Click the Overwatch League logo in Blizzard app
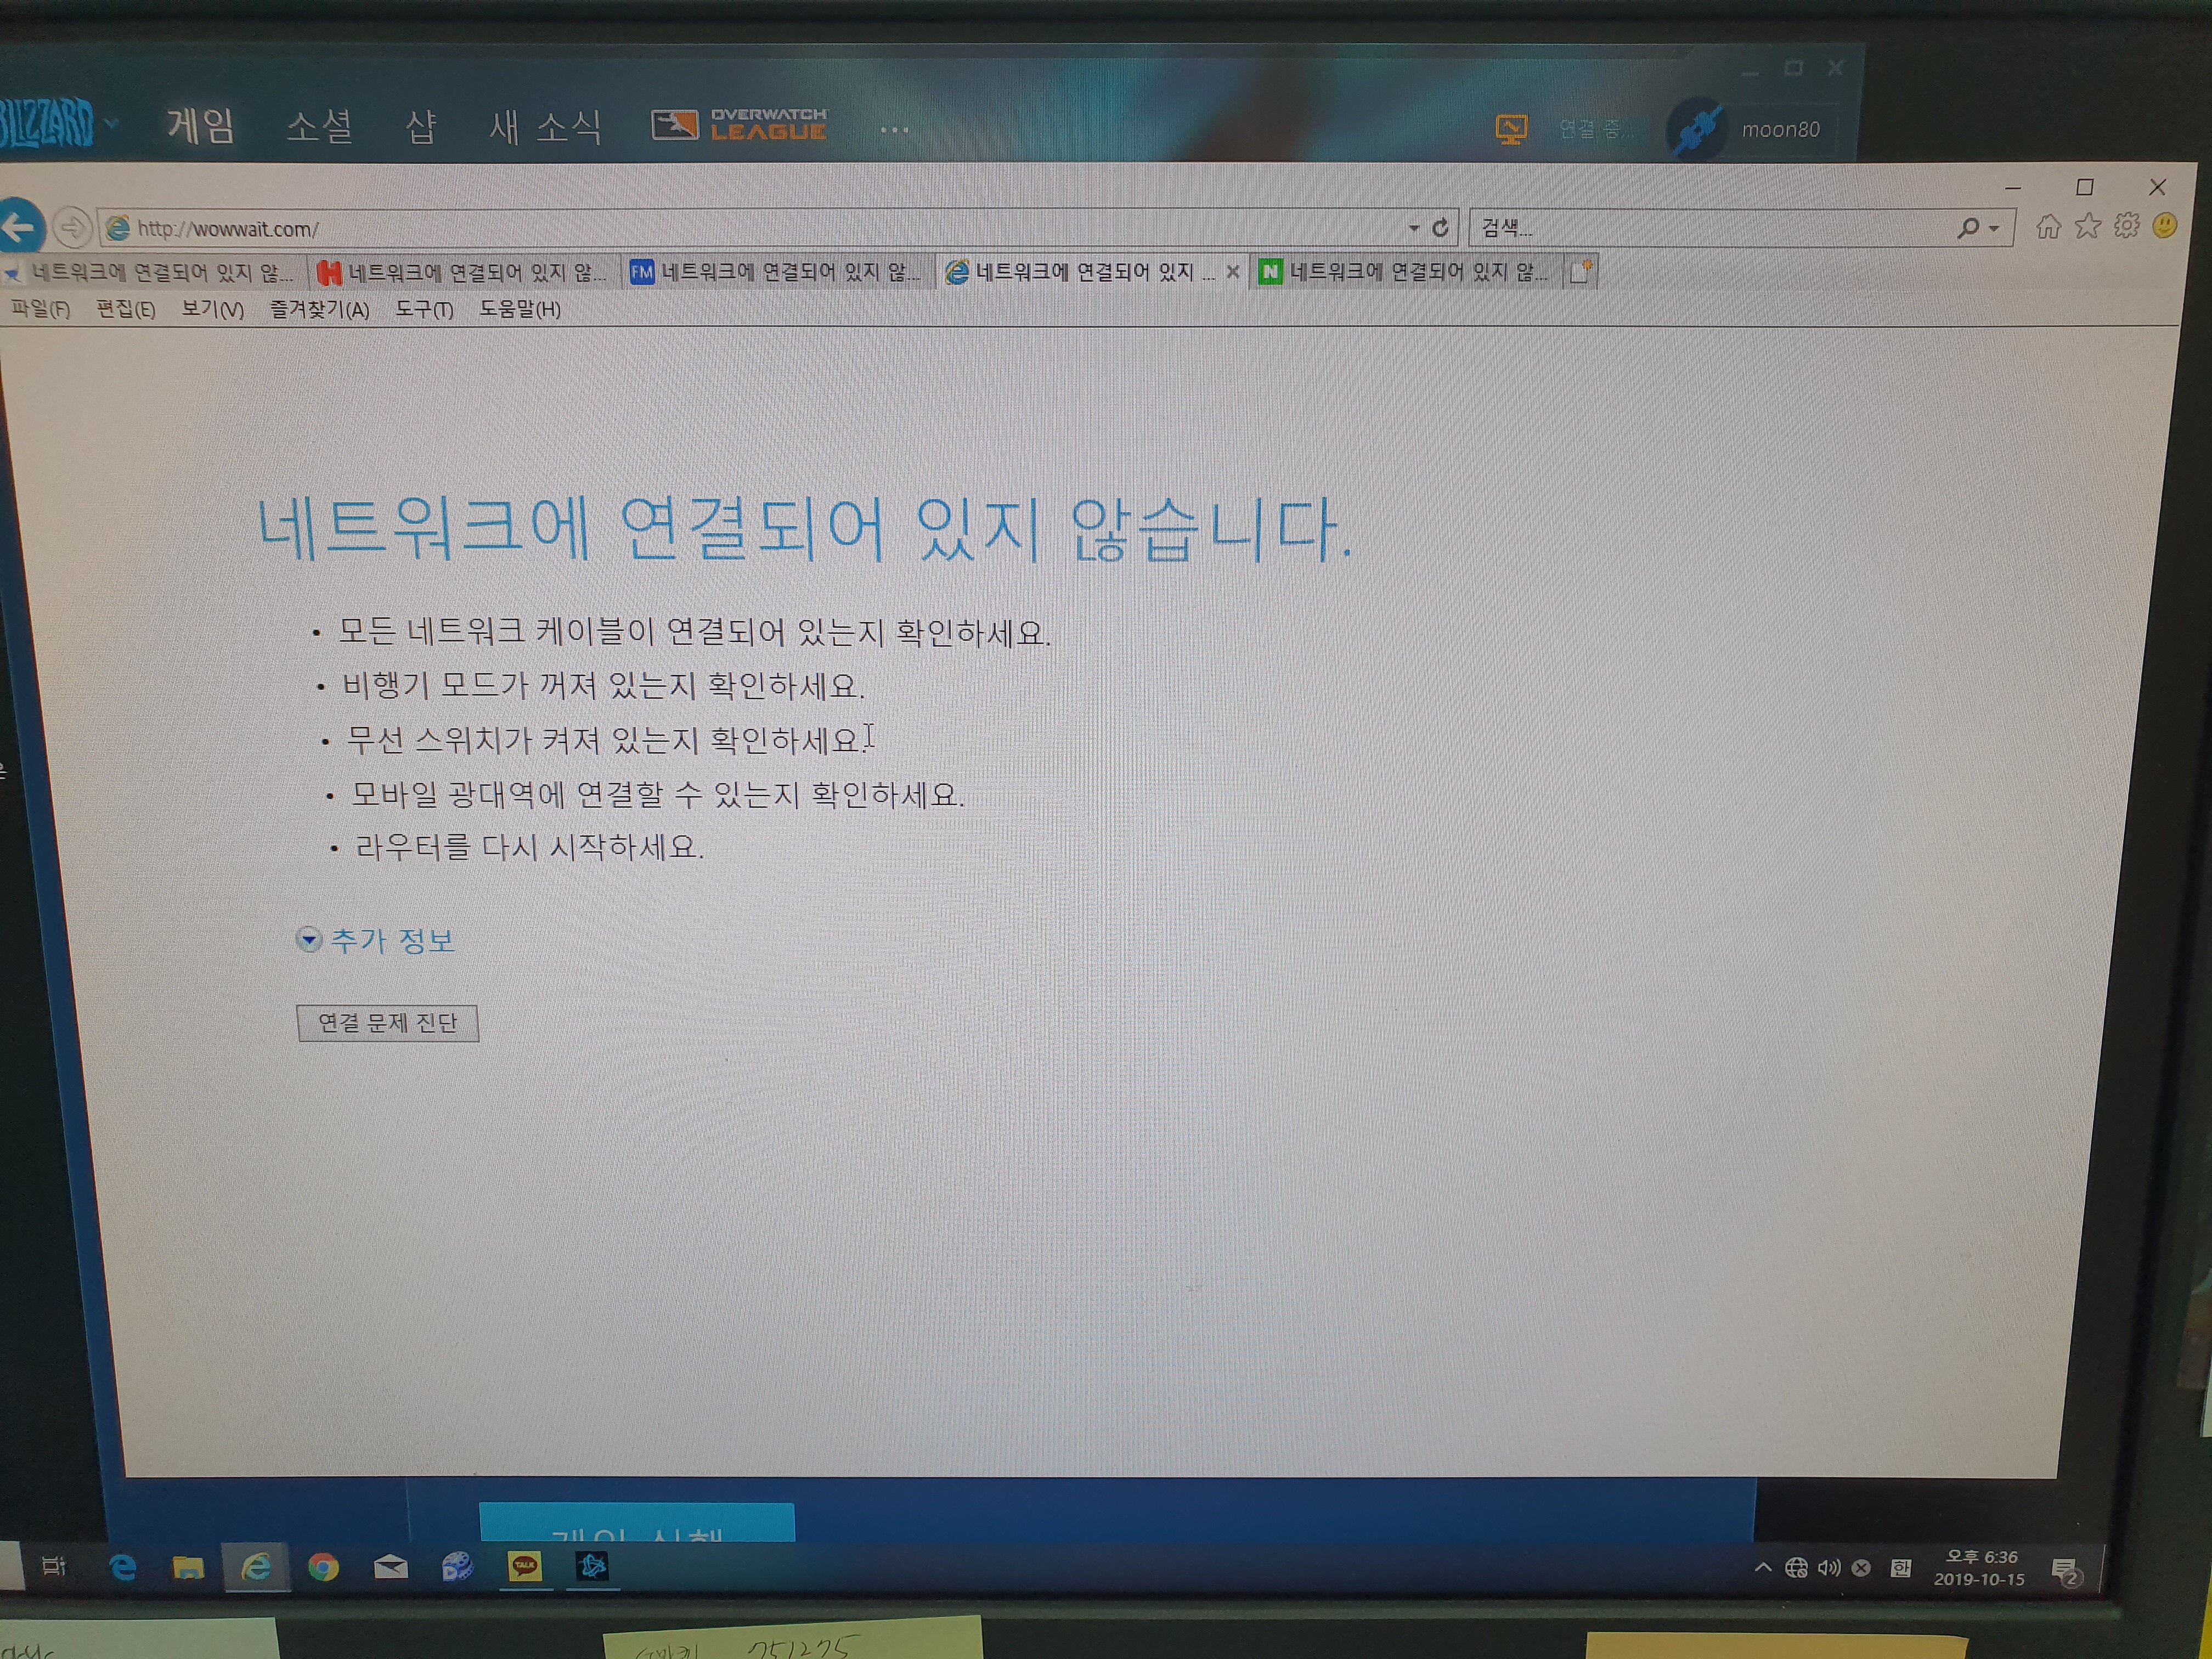The image size is (2212, 1659). coord(739,125)
